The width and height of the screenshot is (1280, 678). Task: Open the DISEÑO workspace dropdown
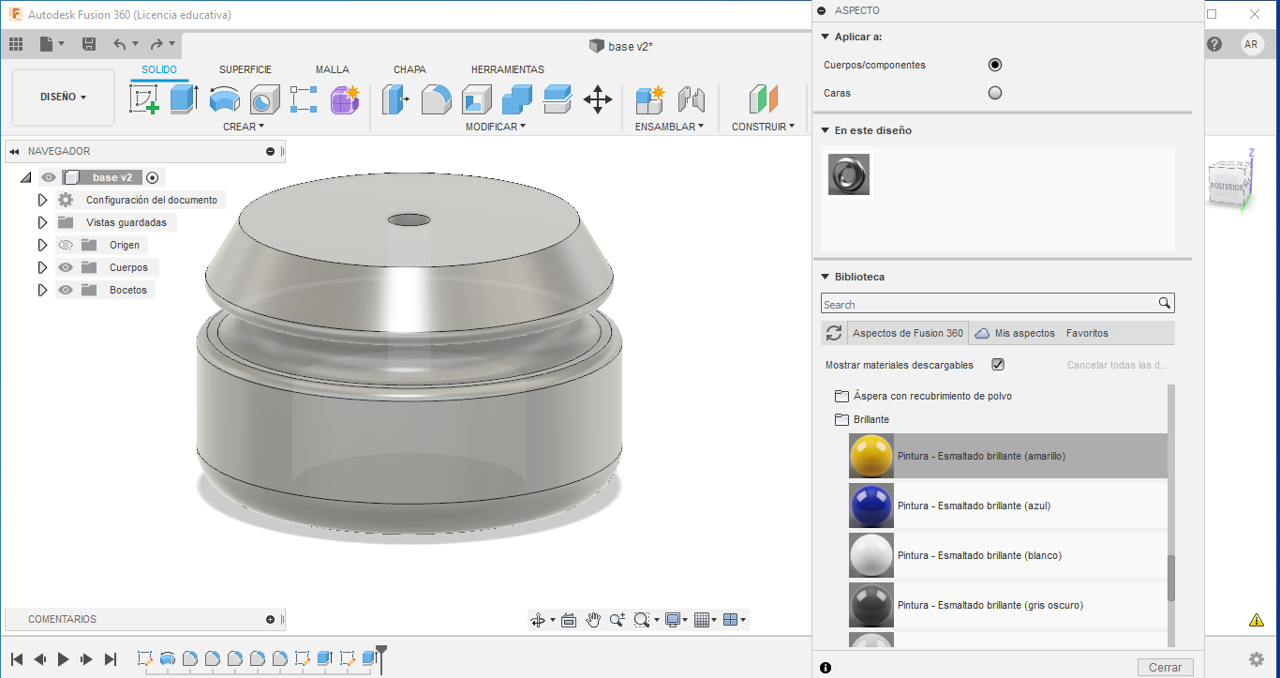tap(63, 97)
